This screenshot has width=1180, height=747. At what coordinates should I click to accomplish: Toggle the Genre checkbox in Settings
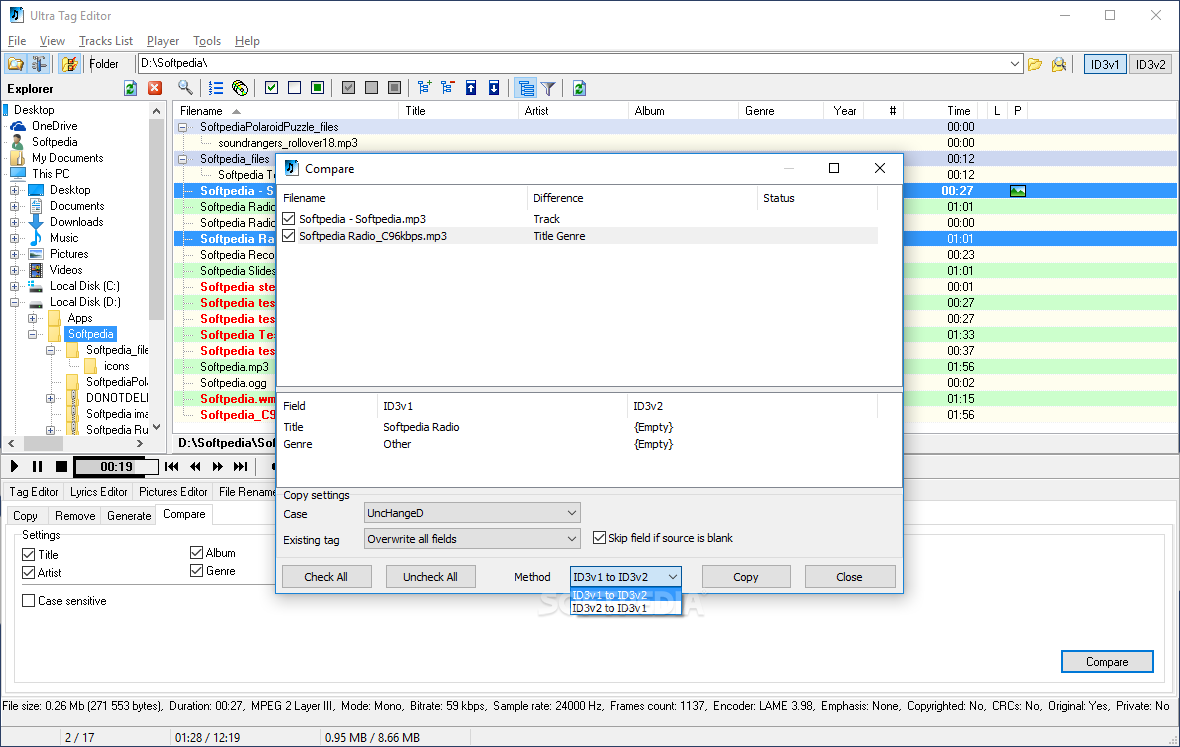(x=196, y=571)
